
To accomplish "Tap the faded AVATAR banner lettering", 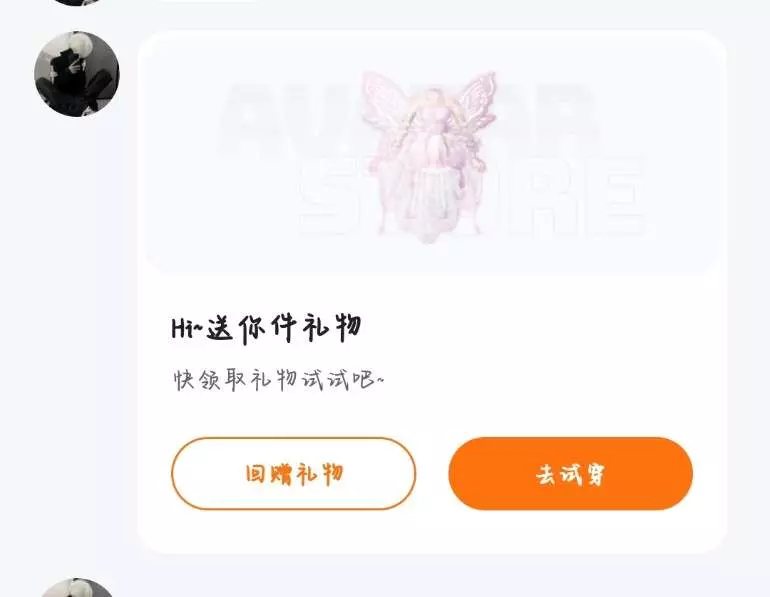I will click(x=408, y=118).
